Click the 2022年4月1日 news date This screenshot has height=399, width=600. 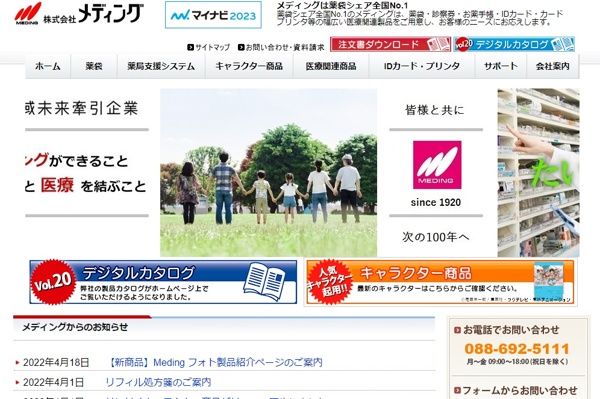(x=53, y=382)
